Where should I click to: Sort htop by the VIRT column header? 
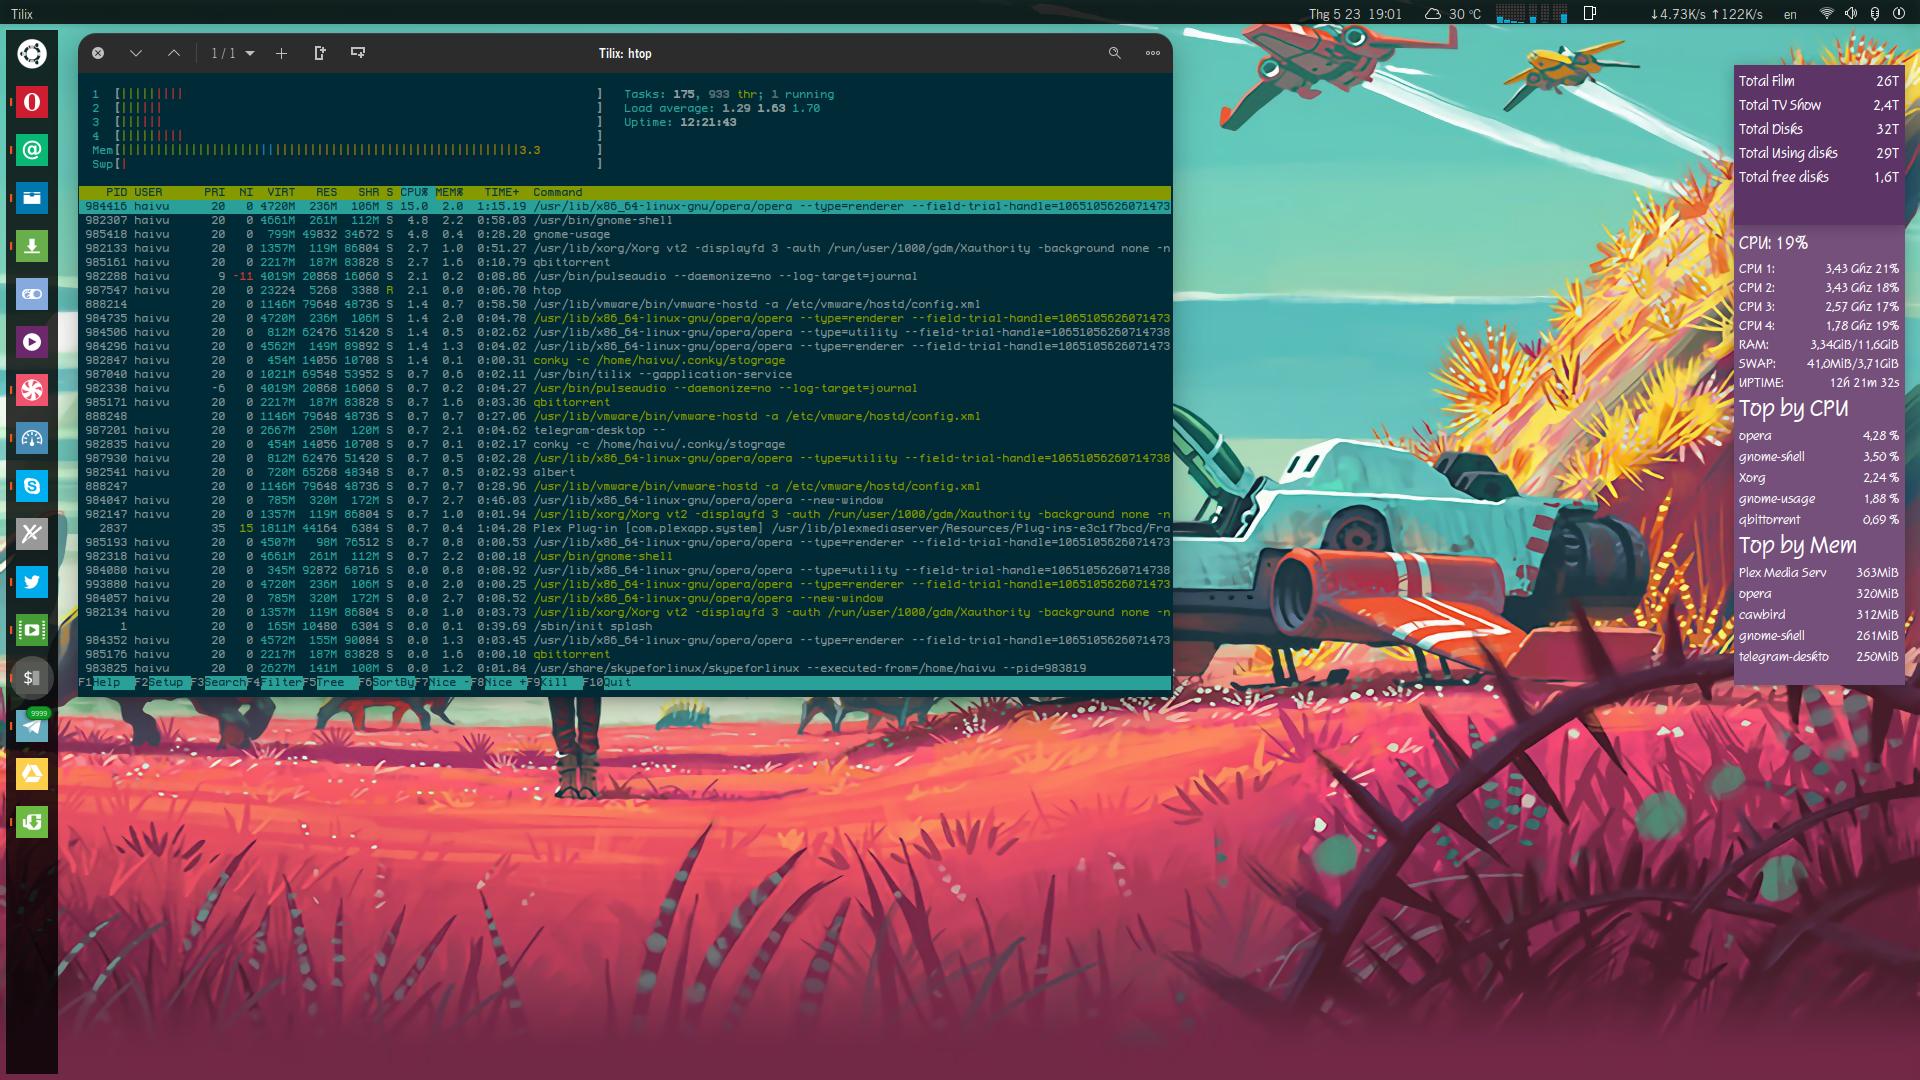click(281, 192)
